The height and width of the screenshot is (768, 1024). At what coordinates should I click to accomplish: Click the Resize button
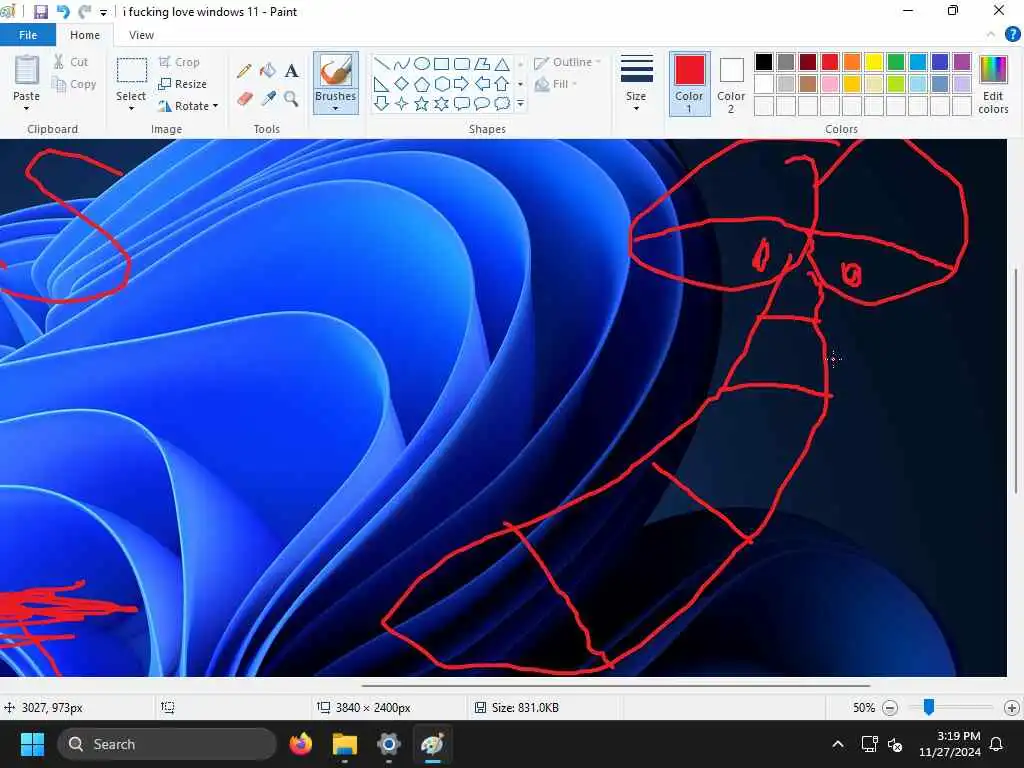tap(183, 84)
